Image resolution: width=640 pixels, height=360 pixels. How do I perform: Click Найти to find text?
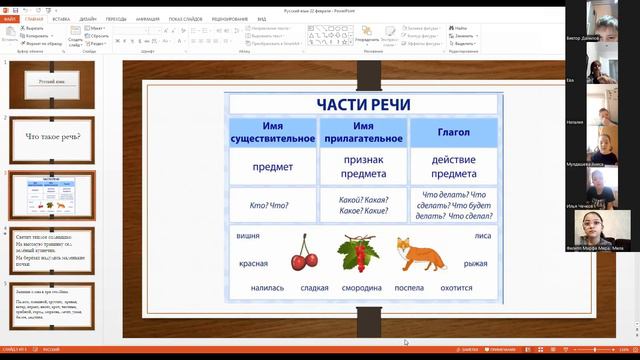click(458, 28)
